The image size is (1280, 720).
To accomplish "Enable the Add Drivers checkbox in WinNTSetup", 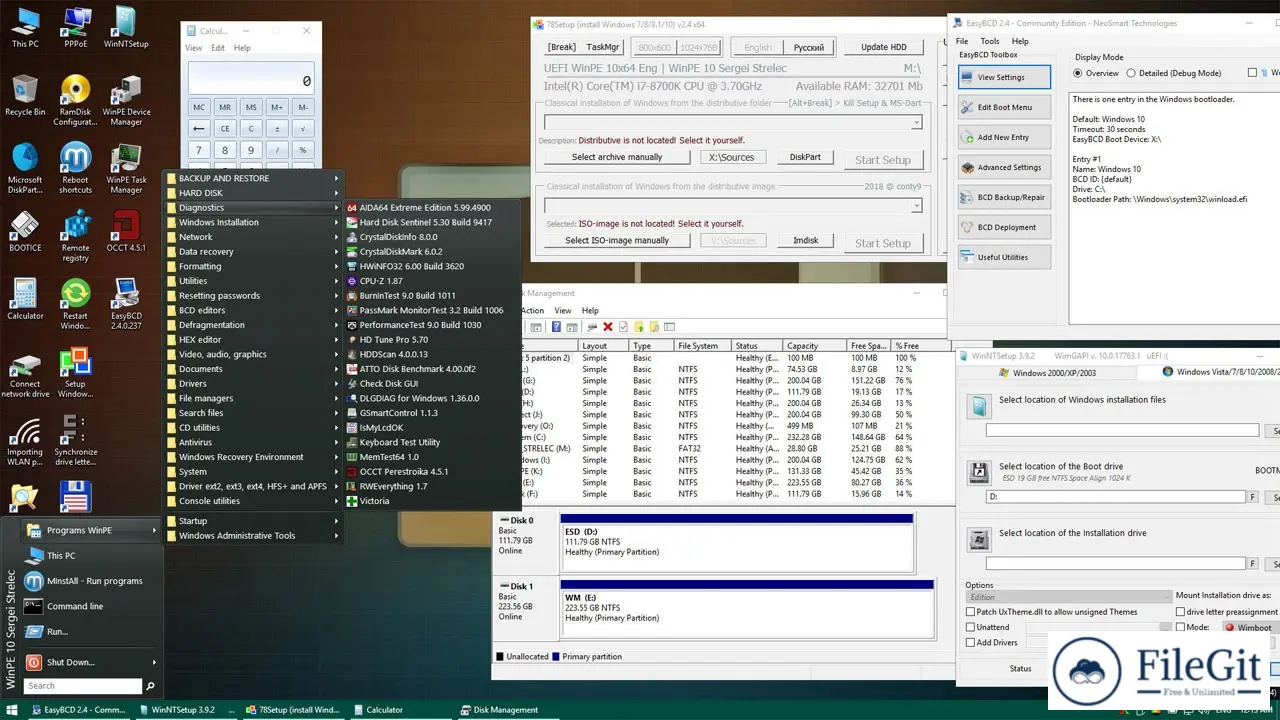I will [x=971, y=642].
